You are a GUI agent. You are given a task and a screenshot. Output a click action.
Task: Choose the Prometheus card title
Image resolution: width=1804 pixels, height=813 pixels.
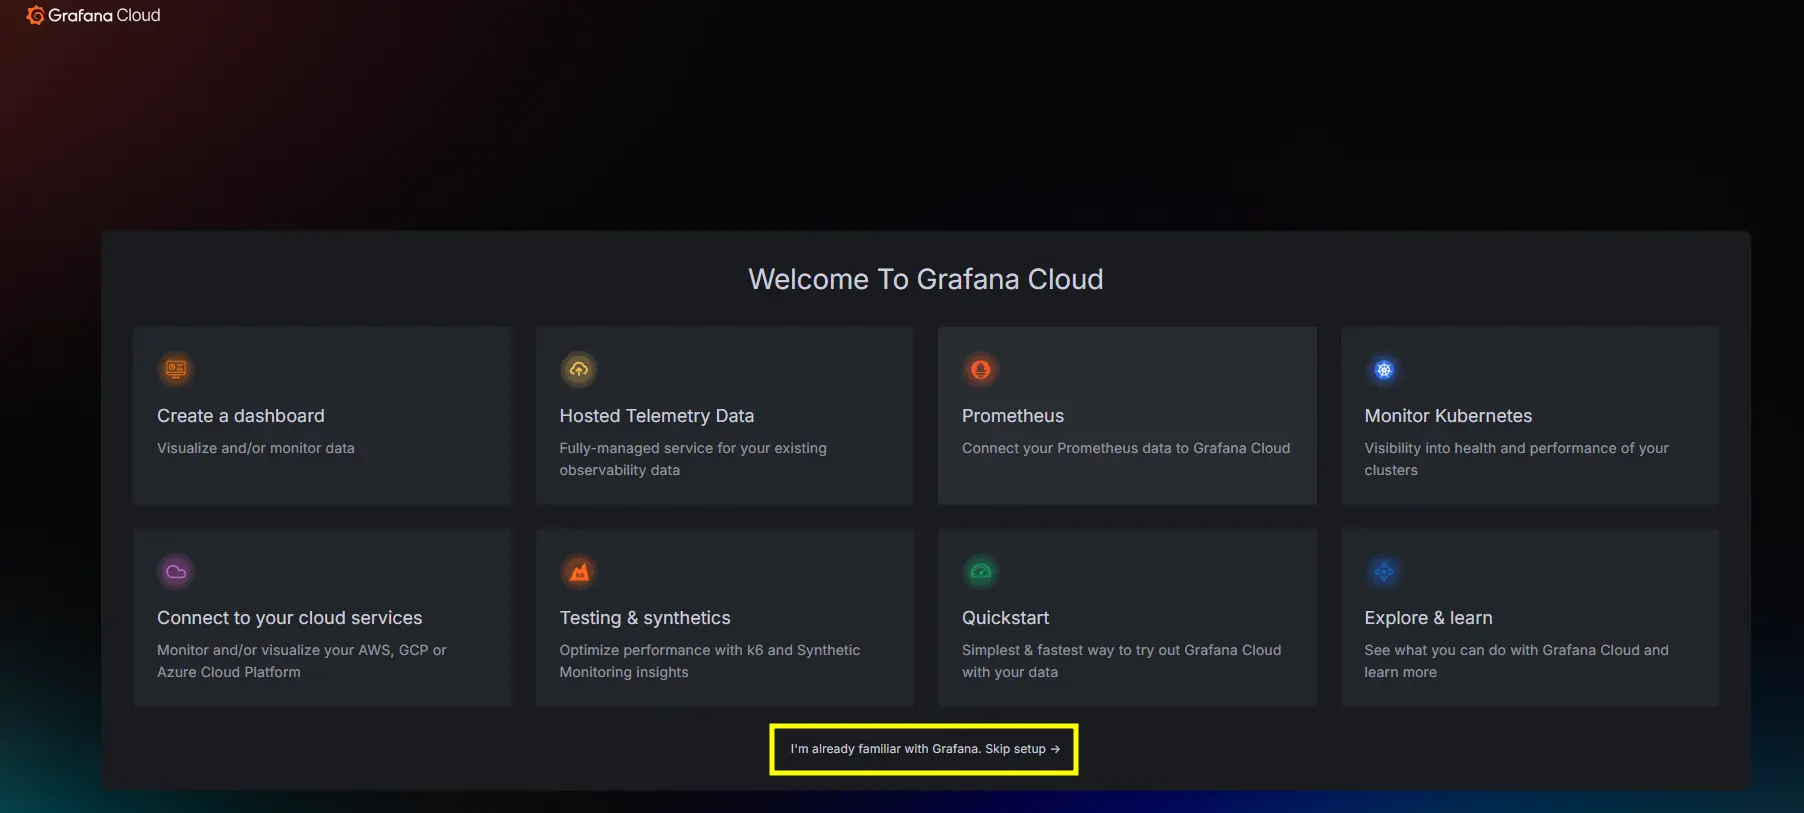point(1013,416)
